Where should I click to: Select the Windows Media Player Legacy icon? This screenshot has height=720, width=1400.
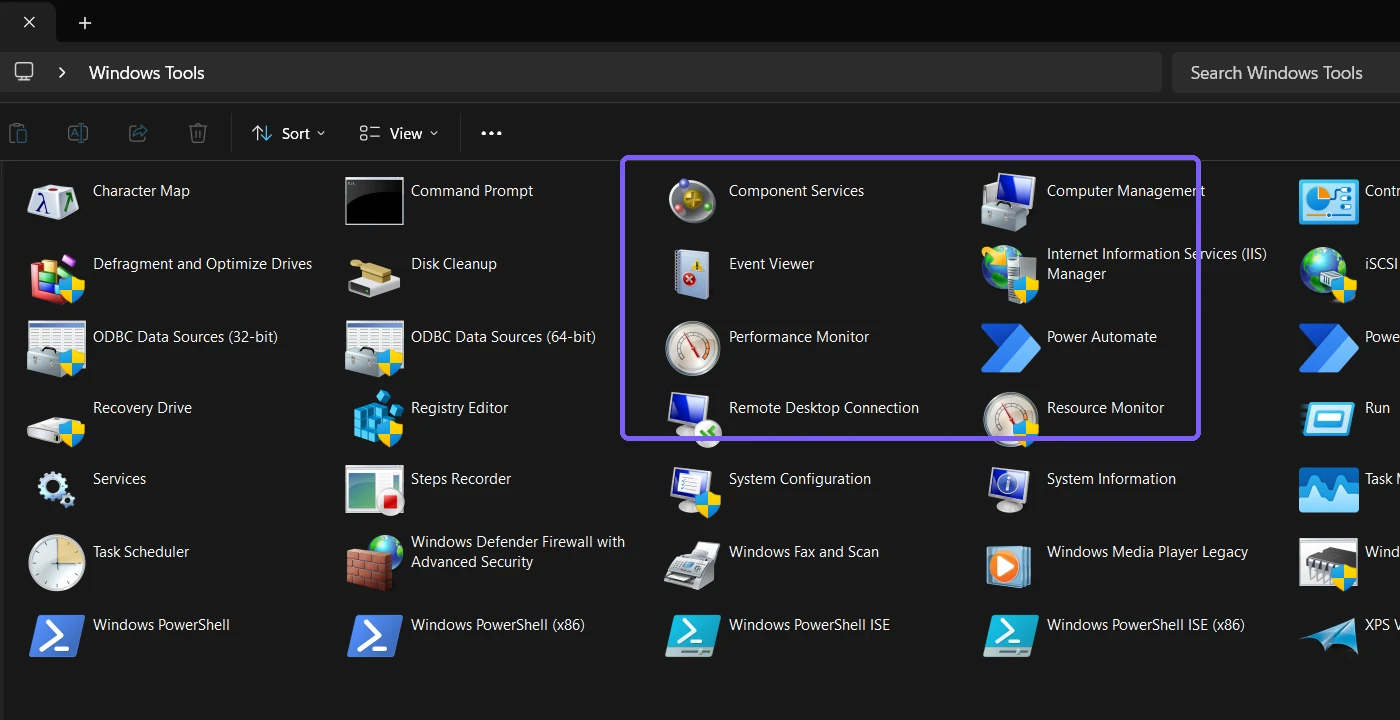(x=1010, y=566)
